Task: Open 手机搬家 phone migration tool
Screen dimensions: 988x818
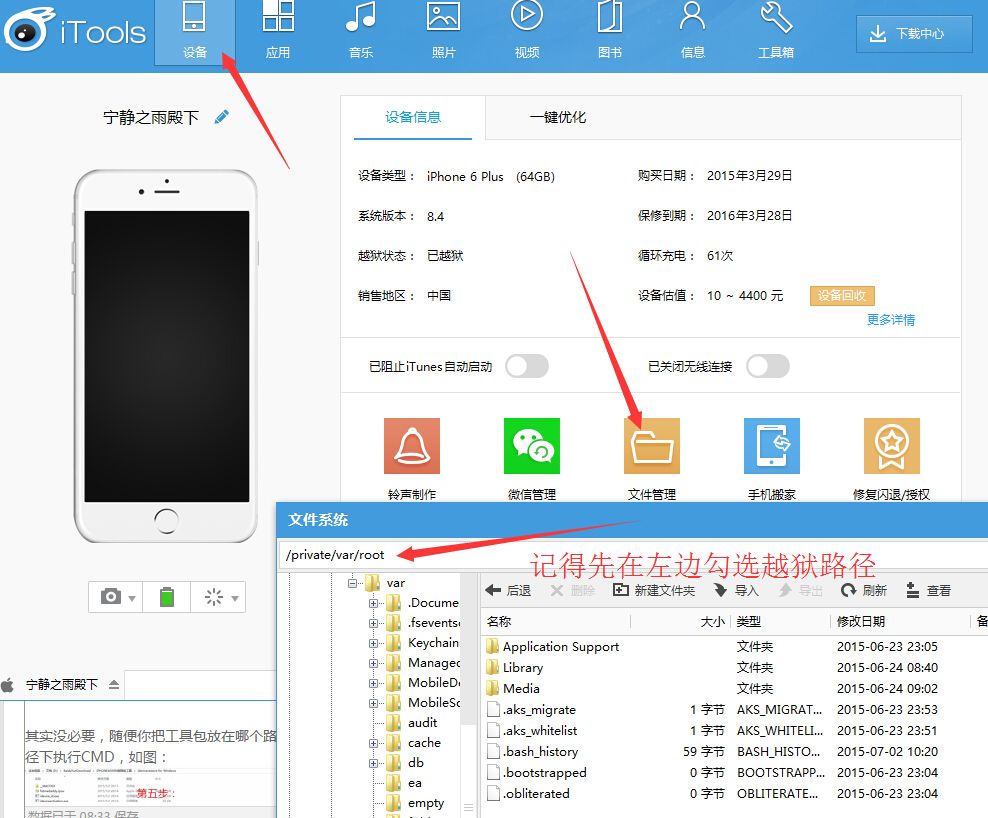Action: coord(772,459)
